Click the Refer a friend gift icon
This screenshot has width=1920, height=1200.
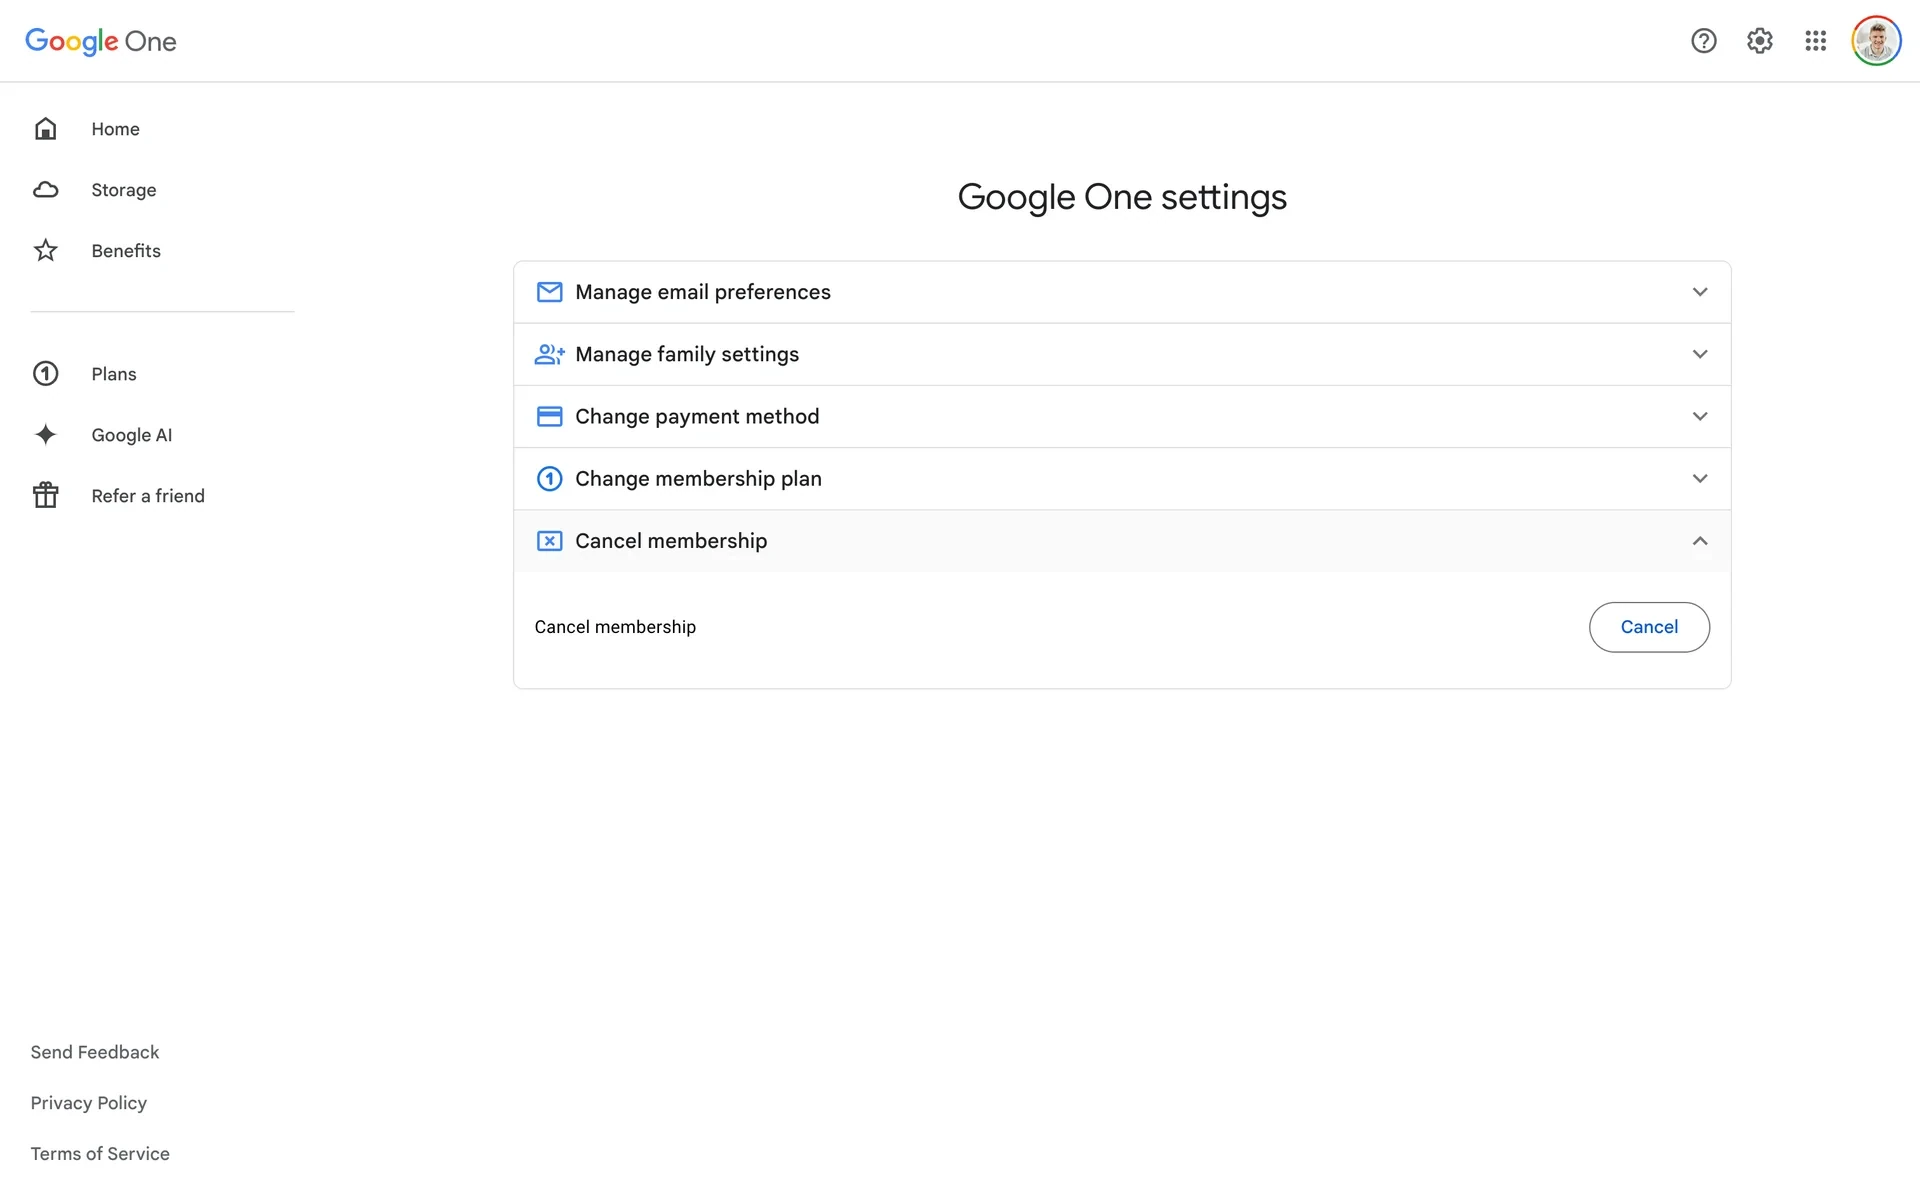(x=46, y=495)
